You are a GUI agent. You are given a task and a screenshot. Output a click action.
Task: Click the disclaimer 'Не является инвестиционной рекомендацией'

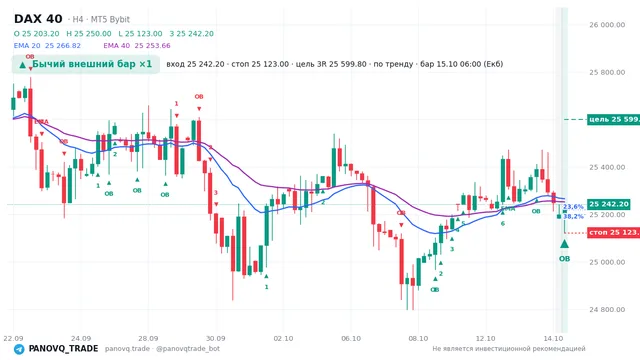point(509,349)
